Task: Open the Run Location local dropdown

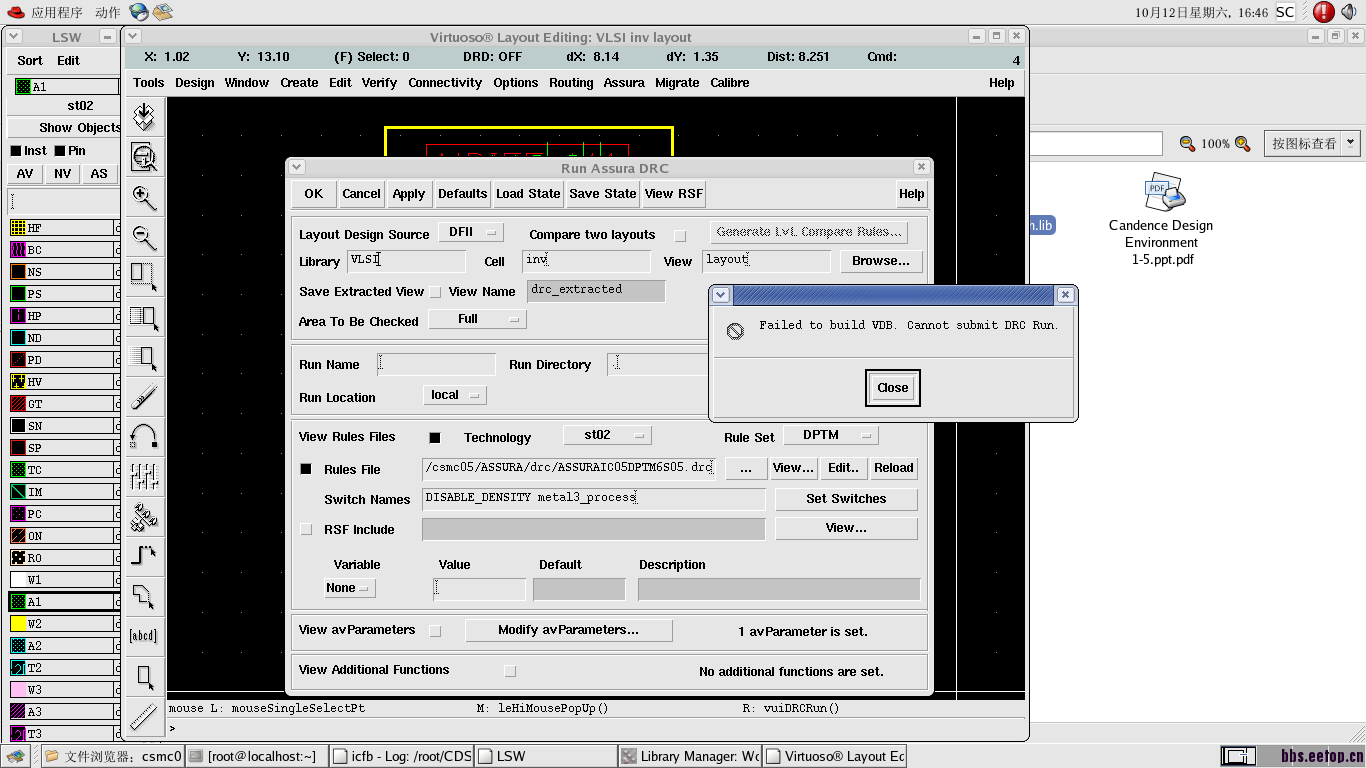Action: point(454,395)
